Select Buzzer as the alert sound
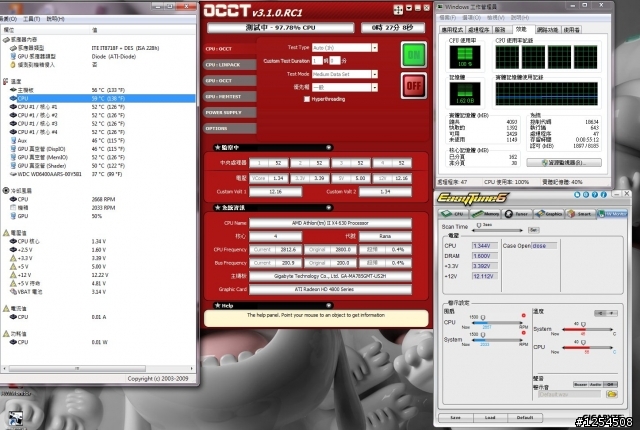The width and height of the screenshot is (640, 430). click(x=580, y=384)
